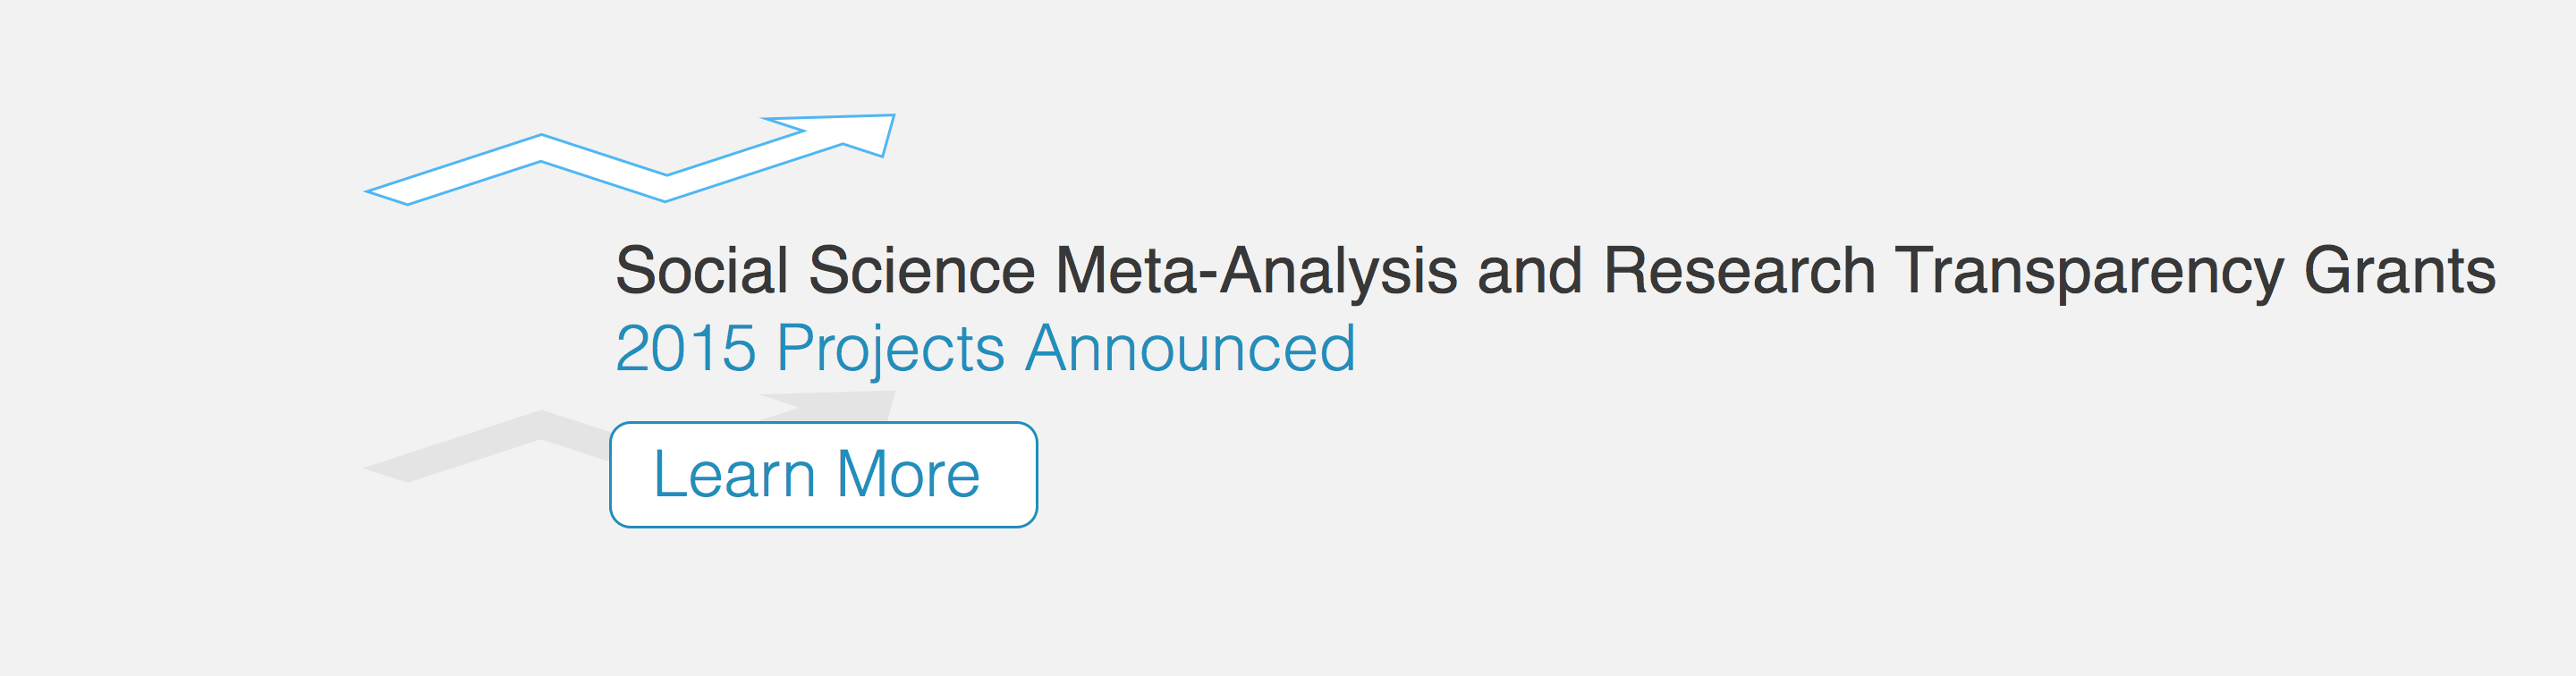Click the "2015" text in the subtitle
The width and height of the screenshot is (2576, 676).
pos(685,348)
